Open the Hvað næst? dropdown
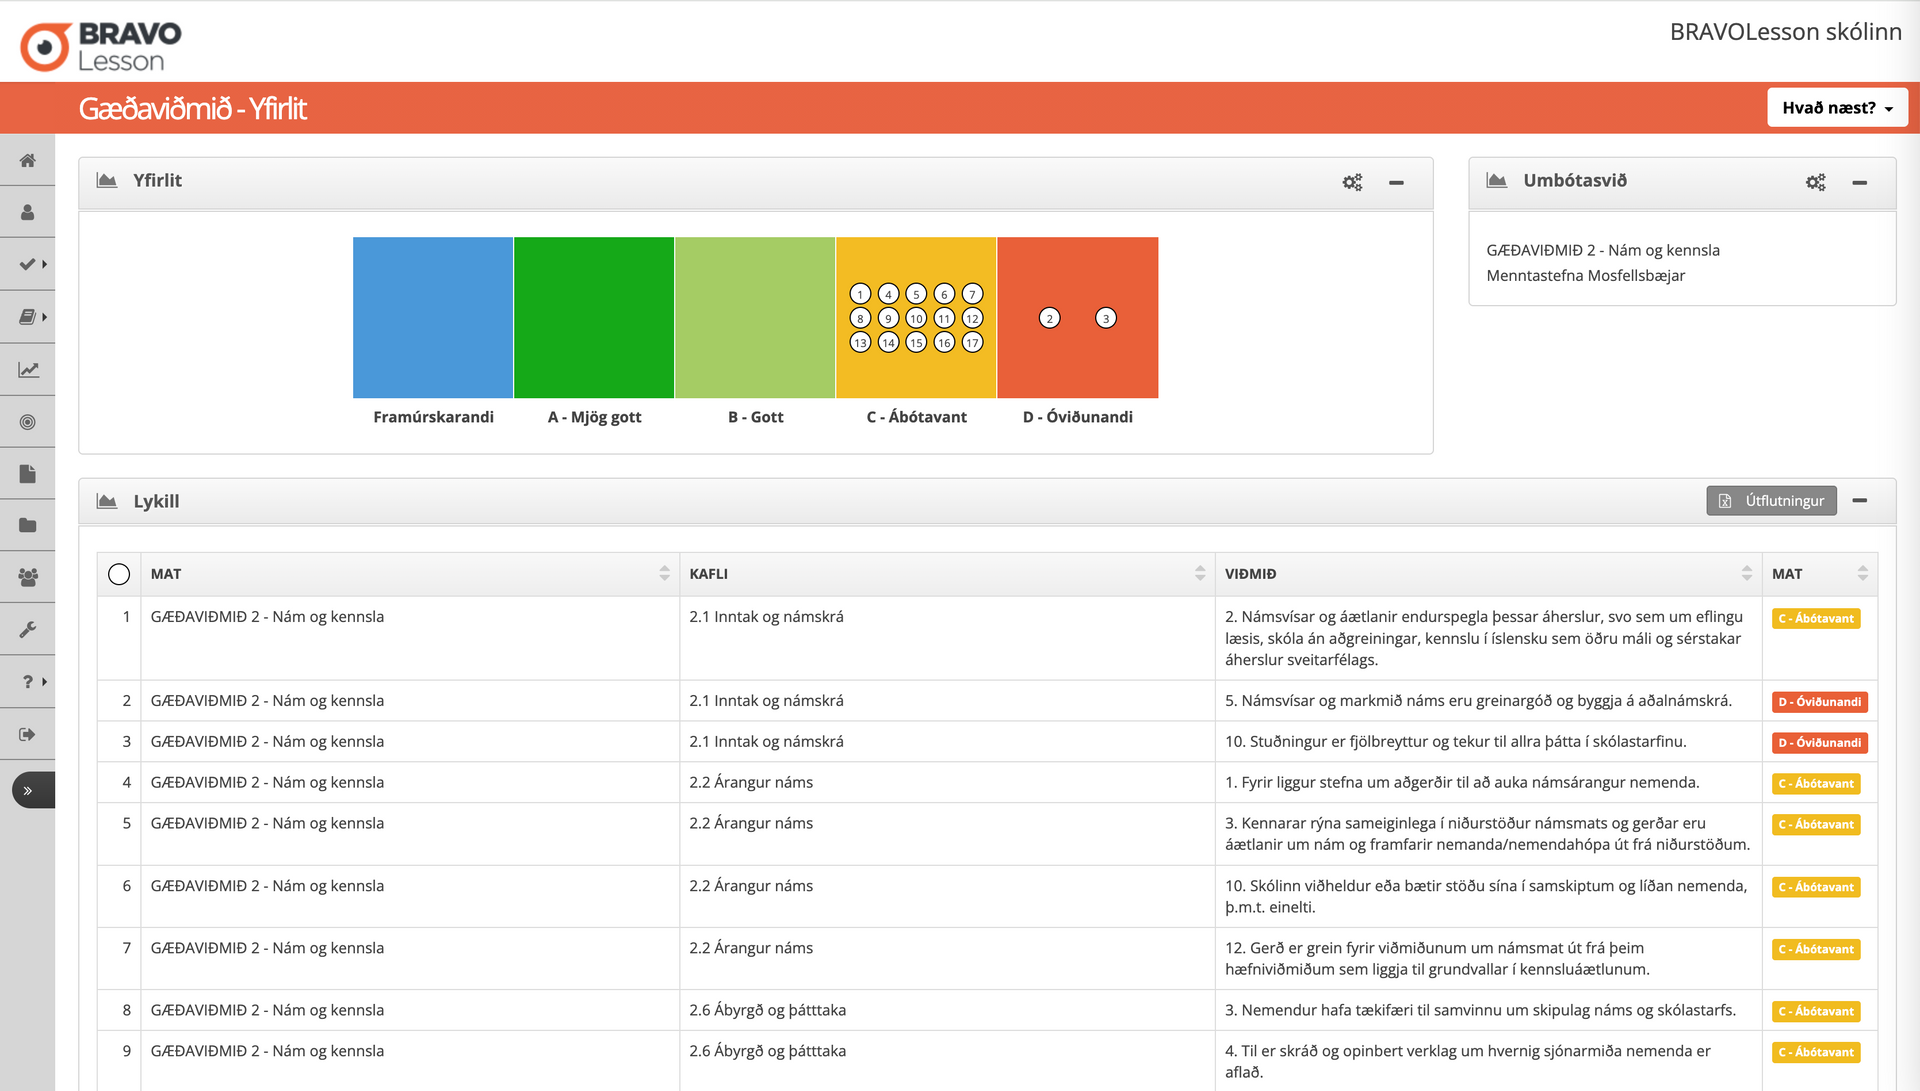Viewport: 1920px width, 1091px height. pyautogui.click(x=1837, y=108)
